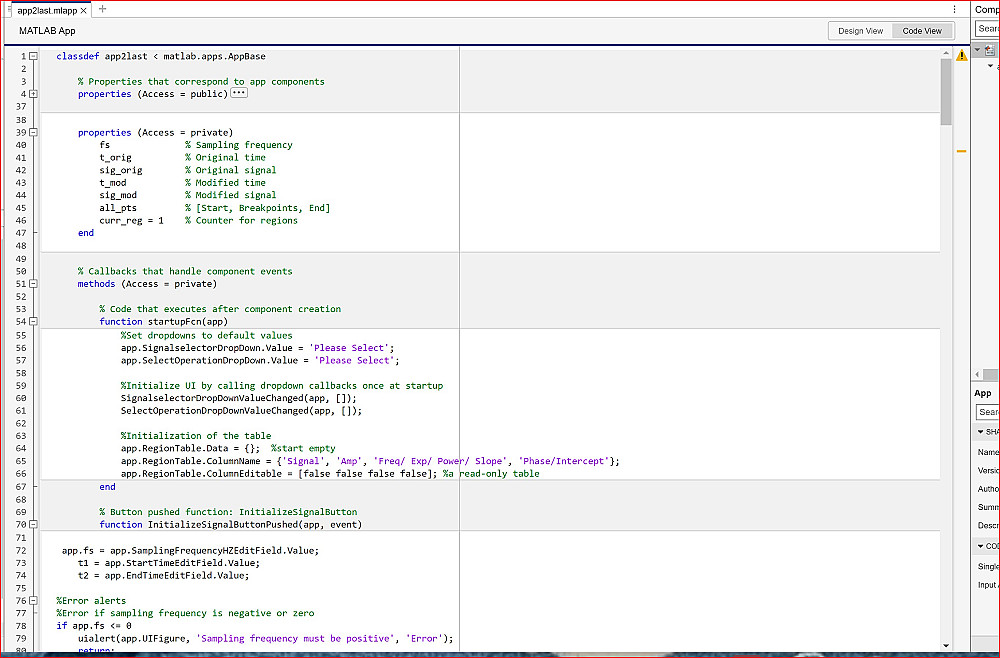Click the App panel search field
This screenshot has width=1000, height=658.
[x=987, y=412]
